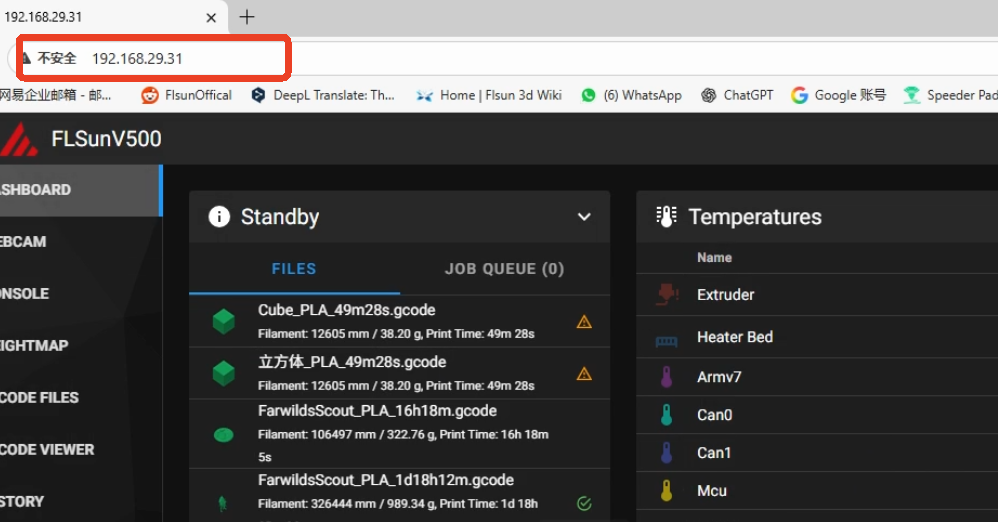Open the ChatGPT bookmark
The image size is (998, 522).
pos(737,95)
